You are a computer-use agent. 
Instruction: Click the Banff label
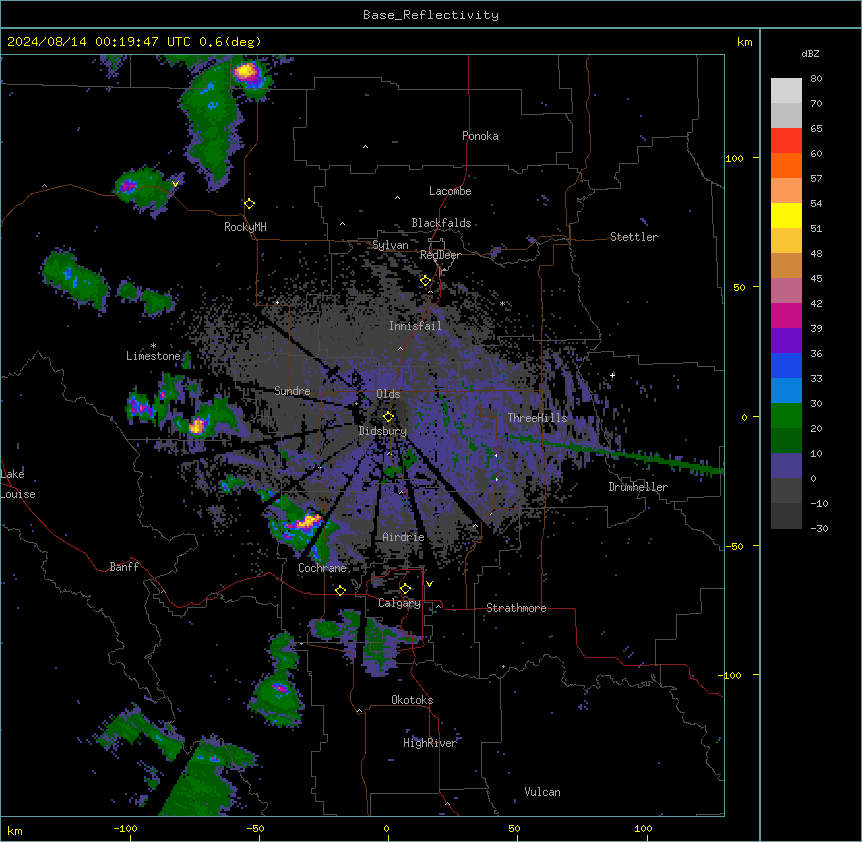click(124, 567)
